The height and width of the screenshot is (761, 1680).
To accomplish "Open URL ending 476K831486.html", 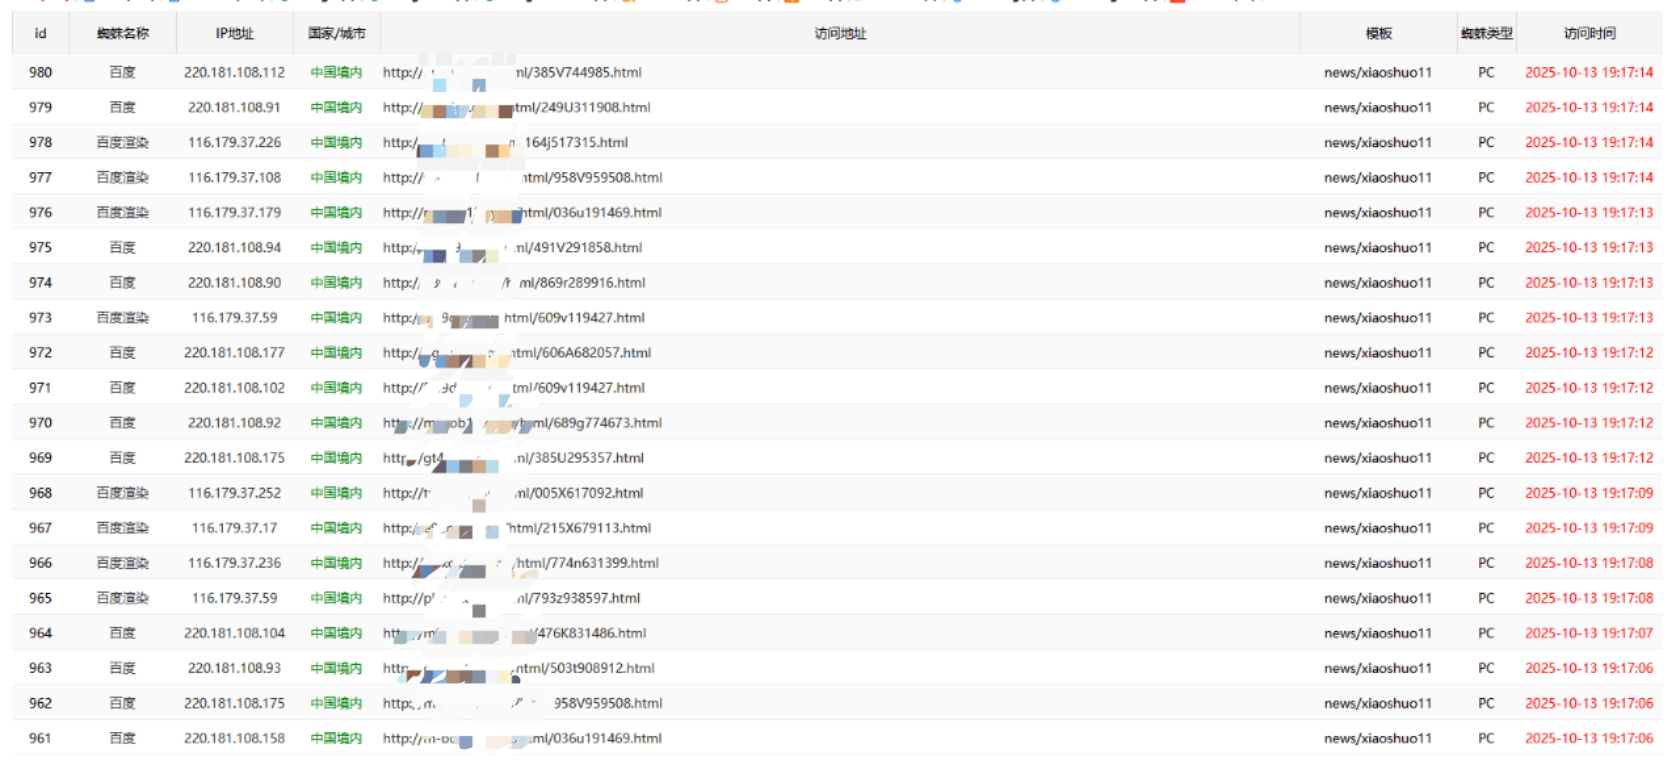I will pos(514,633).
